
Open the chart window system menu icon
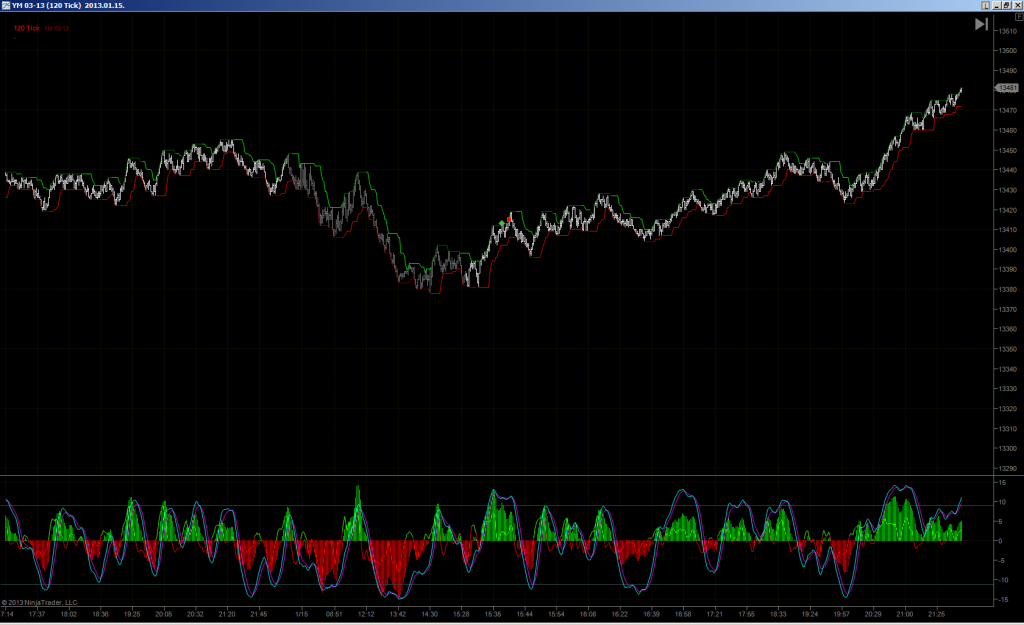pos(6,5)
